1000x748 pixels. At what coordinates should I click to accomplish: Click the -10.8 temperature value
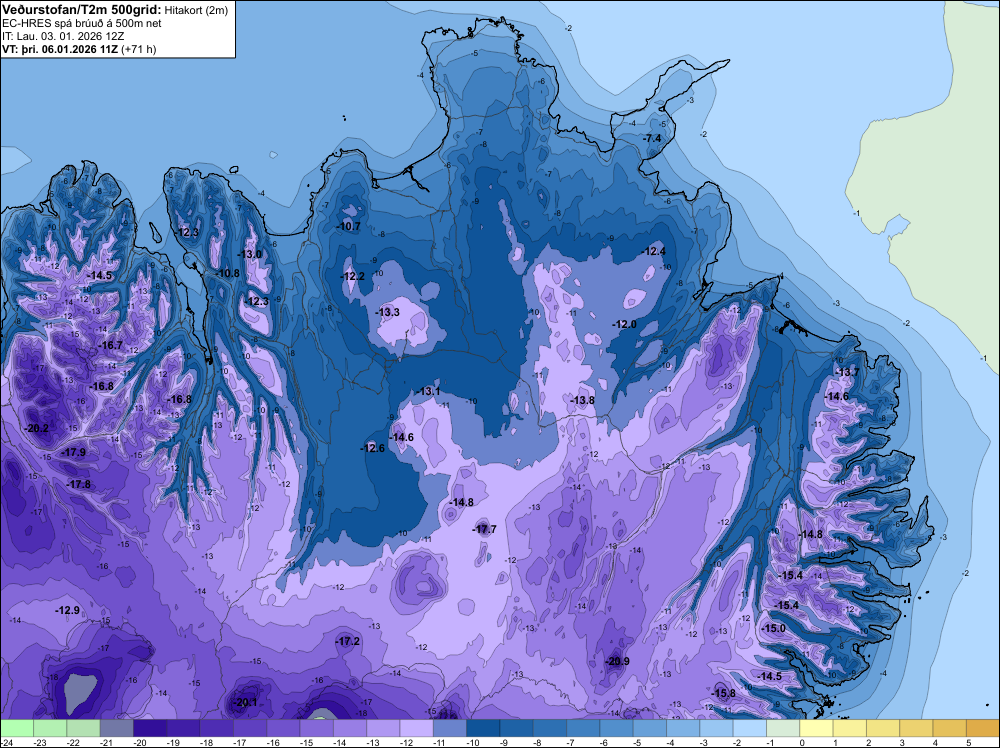228,274
